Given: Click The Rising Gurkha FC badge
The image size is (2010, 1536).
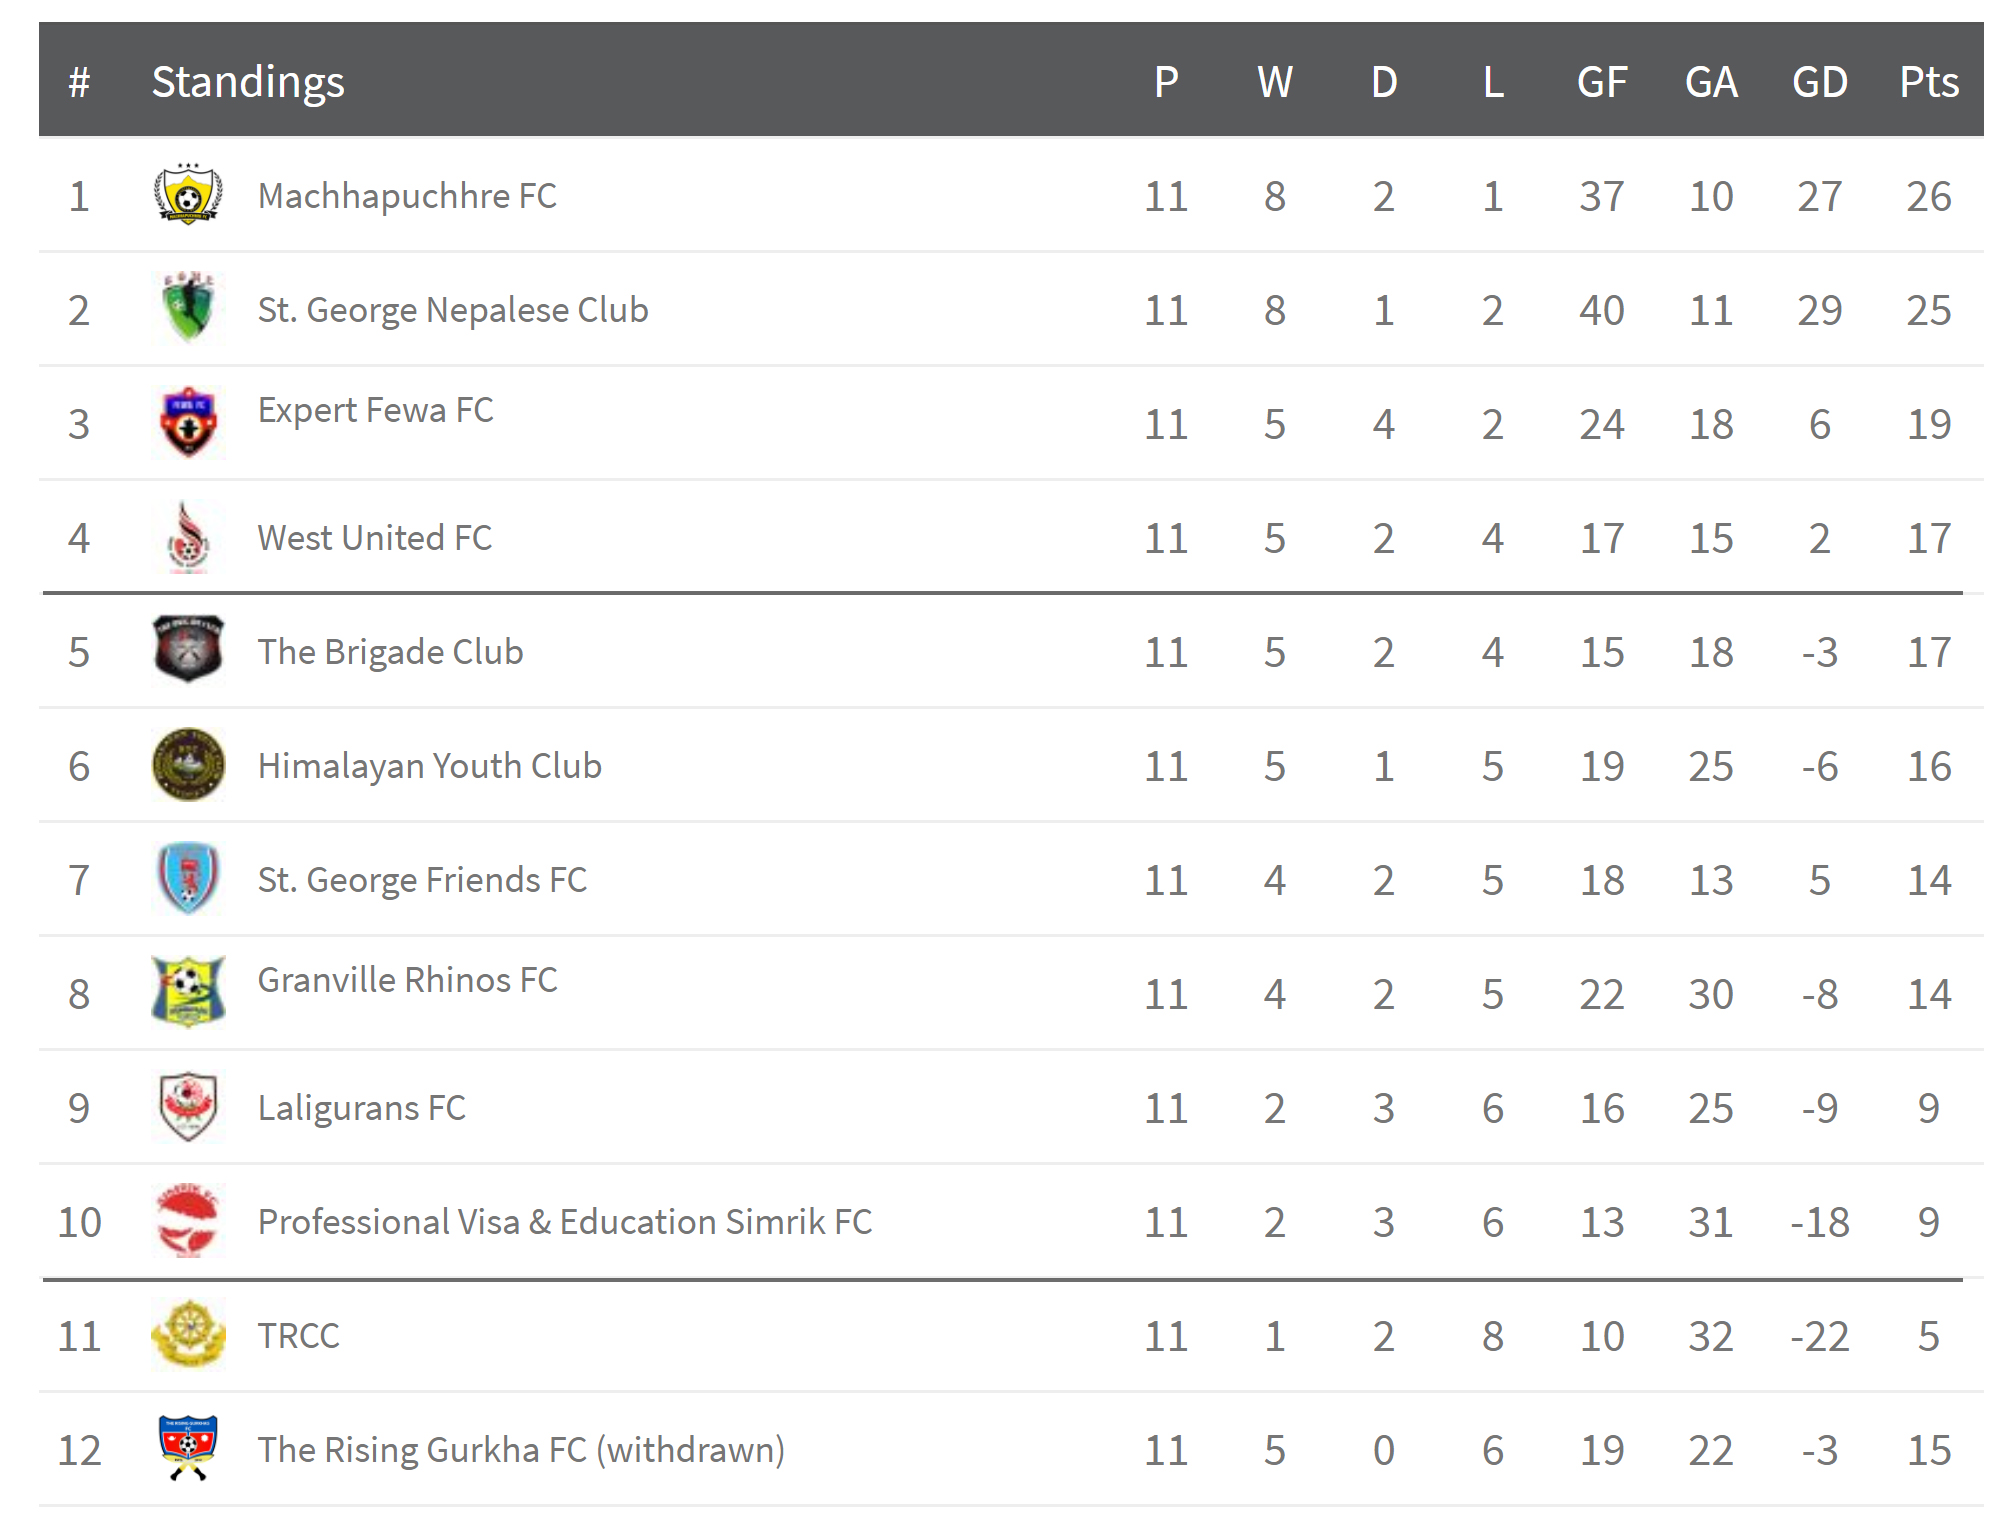Looking at the screenshot, I should pos(188,1448).
